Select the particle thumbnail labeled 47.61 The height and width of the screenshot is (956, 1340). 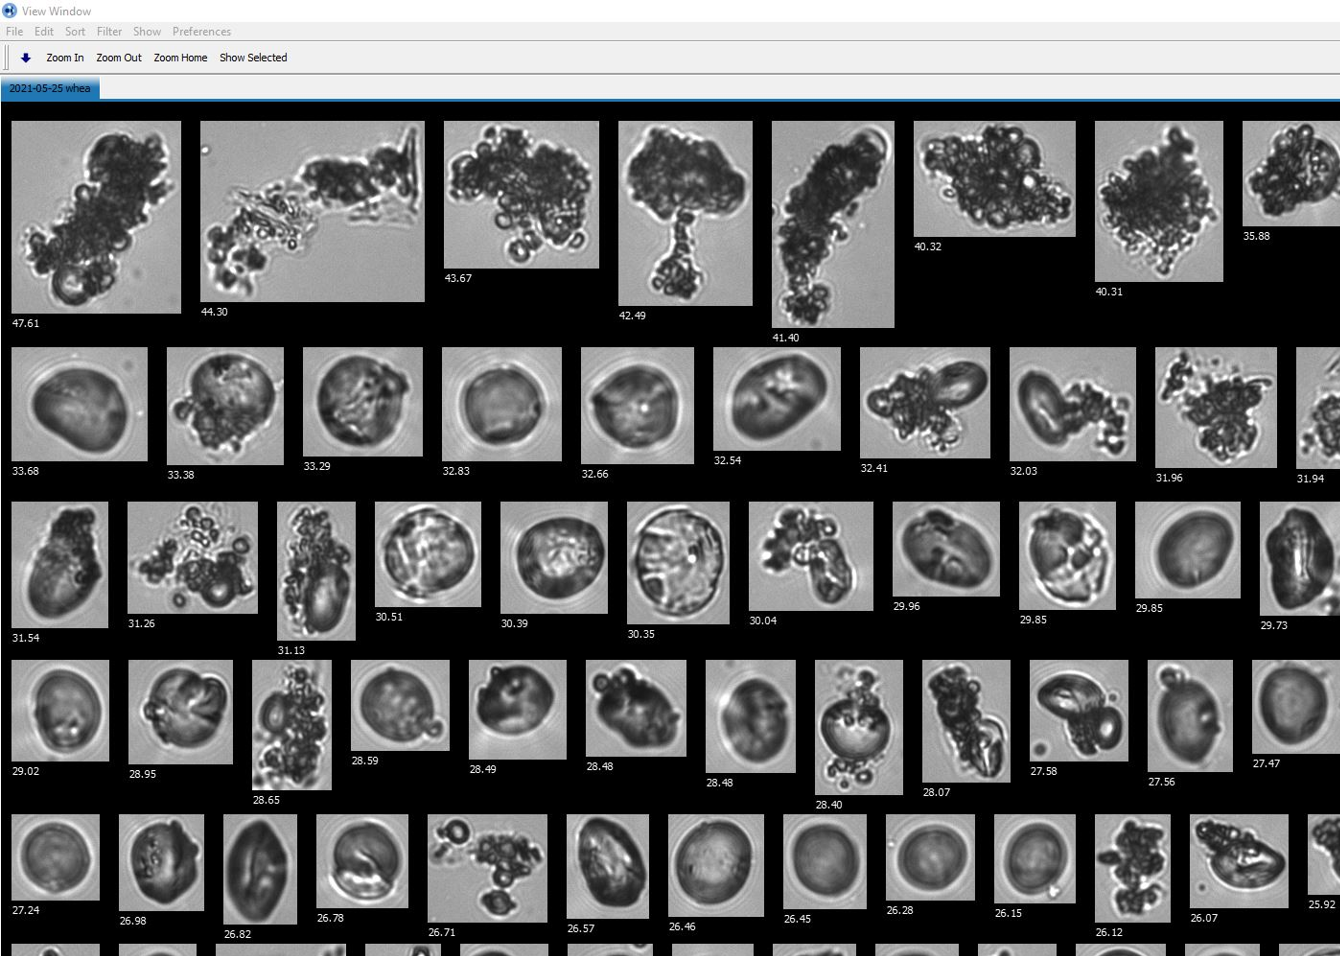(96, 217)
